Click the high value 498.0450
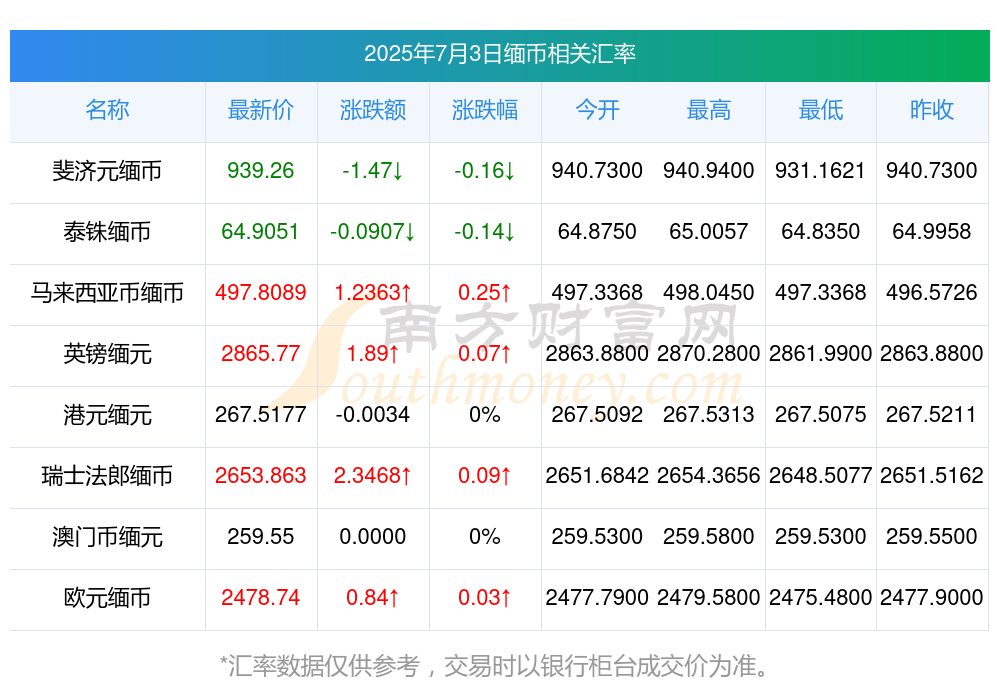The width and height of the screenshot is (1000, 698). click(709, 292)
